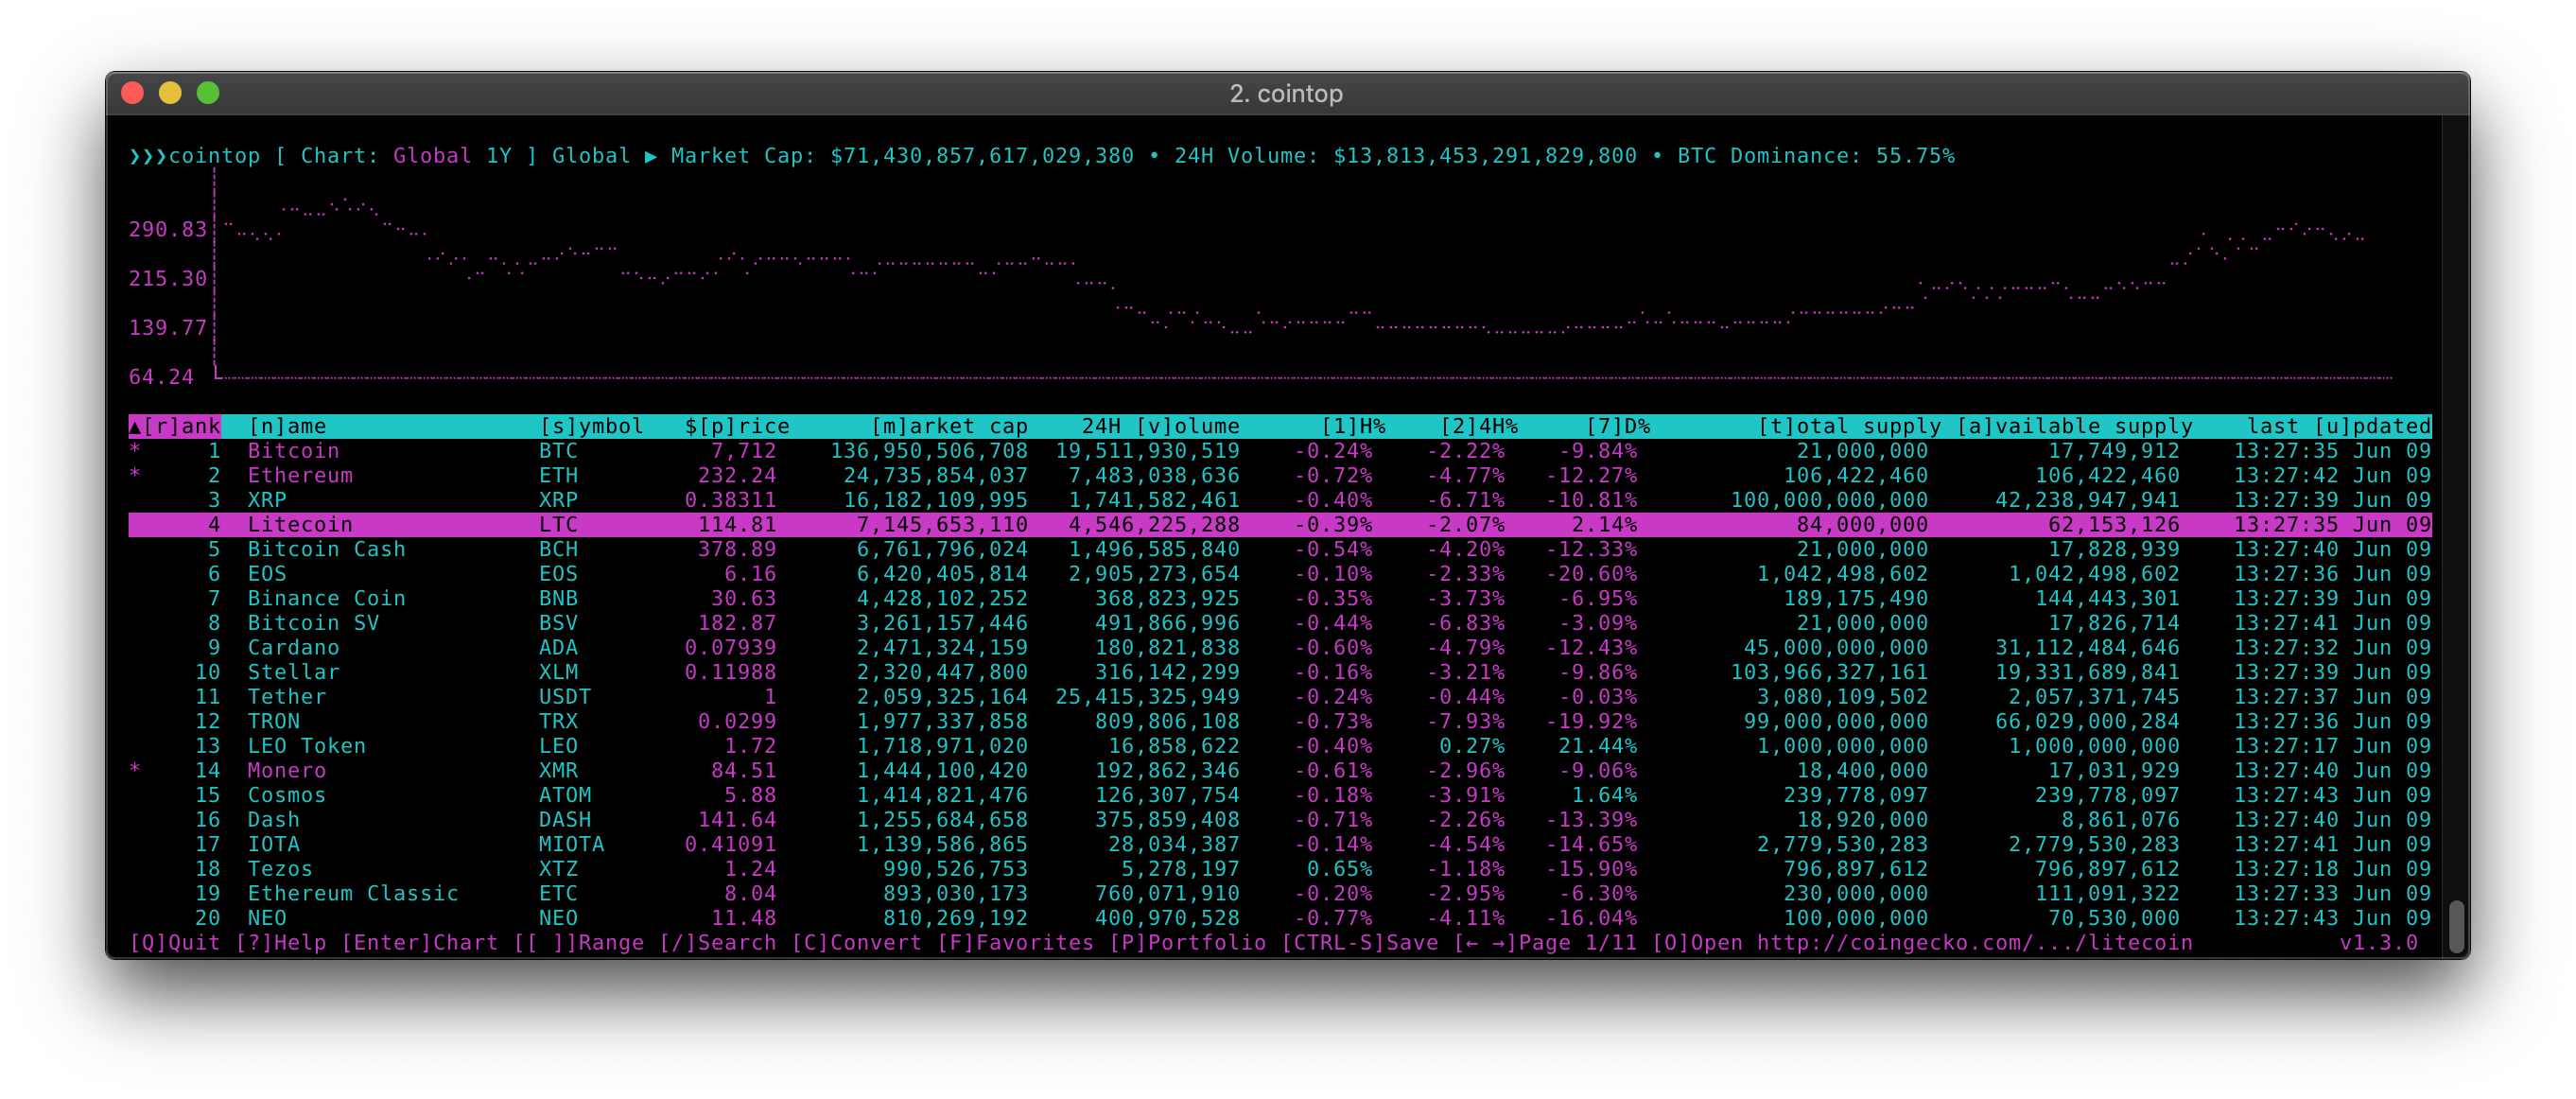The width and height of the screenshot is (2576, 1099).
Task: Open the coingecko.com litecoin link
Action: [1974, 943]
